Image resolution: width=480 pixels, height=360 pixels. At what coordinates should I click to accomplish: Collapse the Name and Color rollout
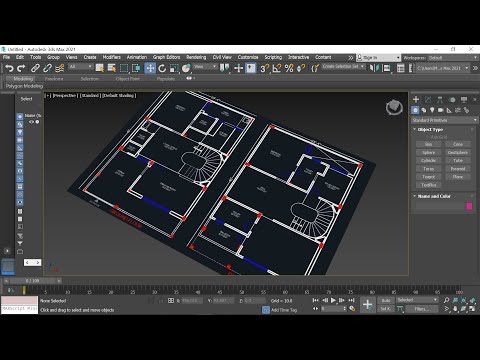(x=434, y=196)
